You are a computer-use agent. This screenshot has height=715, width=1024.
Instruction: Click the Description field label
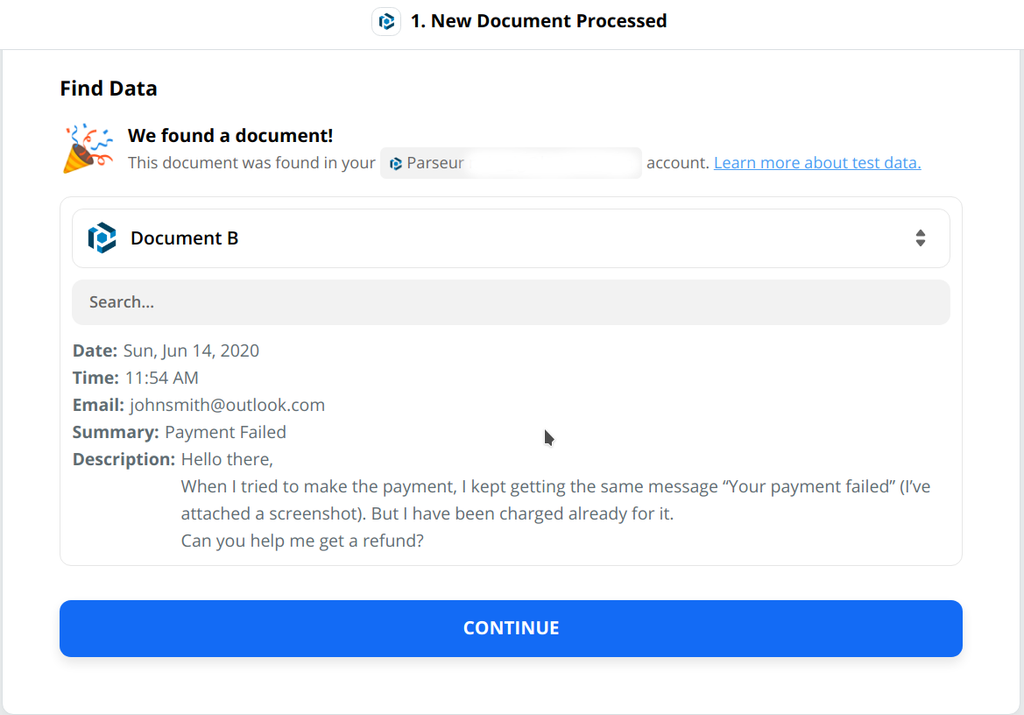click(124, 459)
